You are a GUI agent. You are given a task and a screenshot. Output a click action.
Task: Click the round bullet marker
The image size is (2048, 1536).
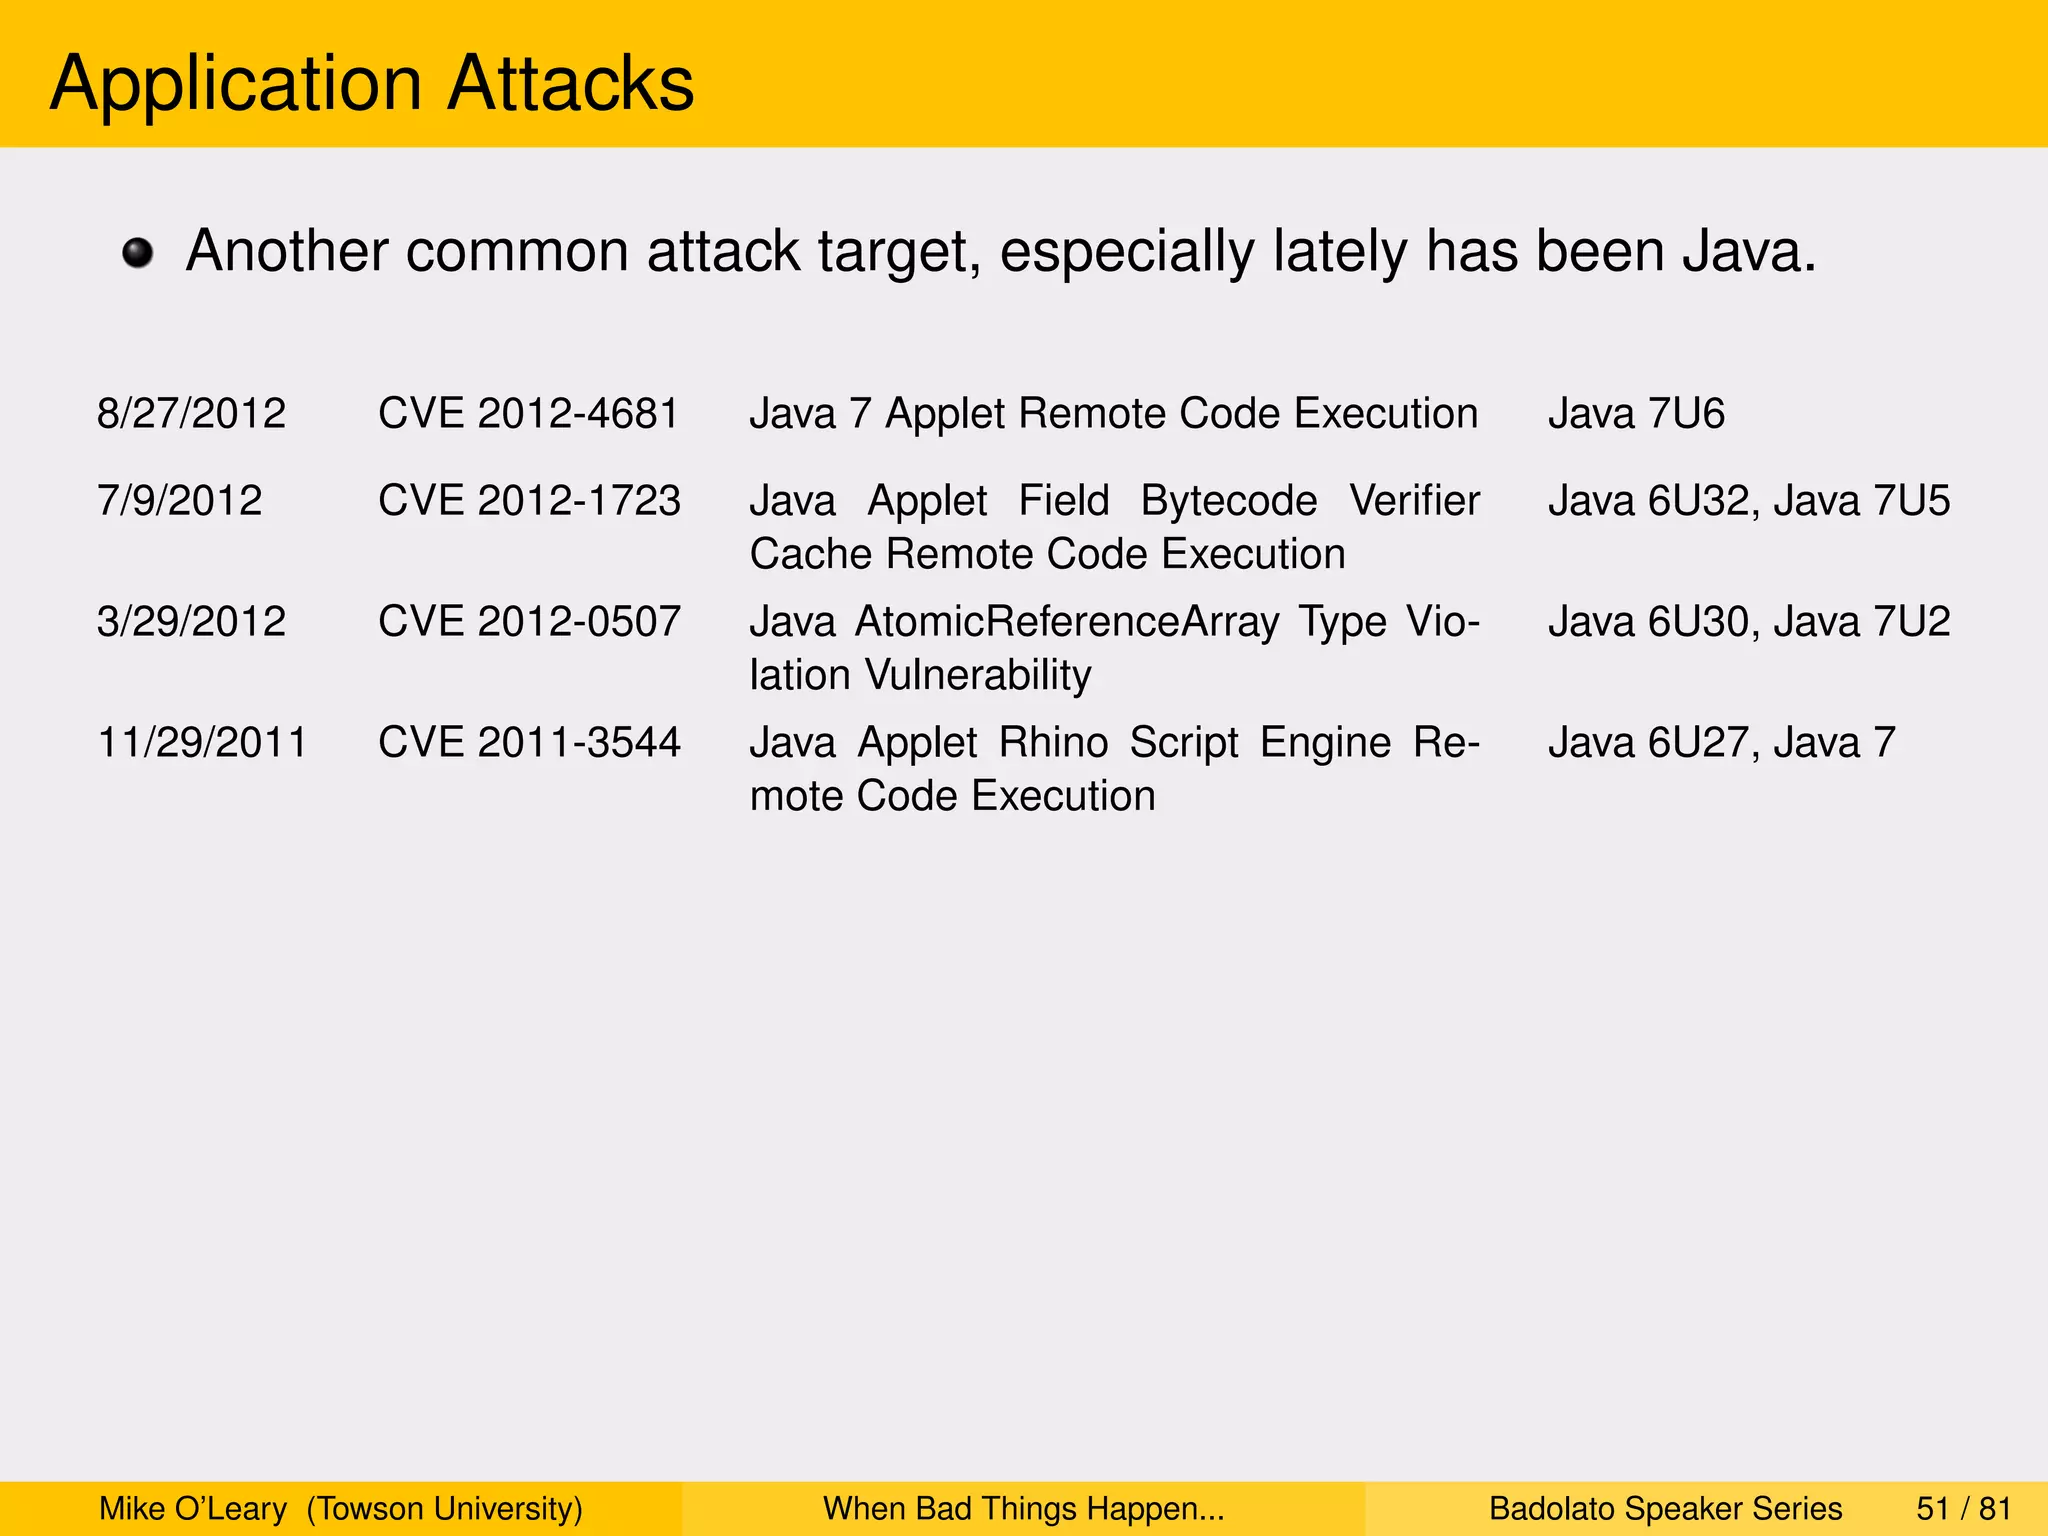click(x=138, y=253)
